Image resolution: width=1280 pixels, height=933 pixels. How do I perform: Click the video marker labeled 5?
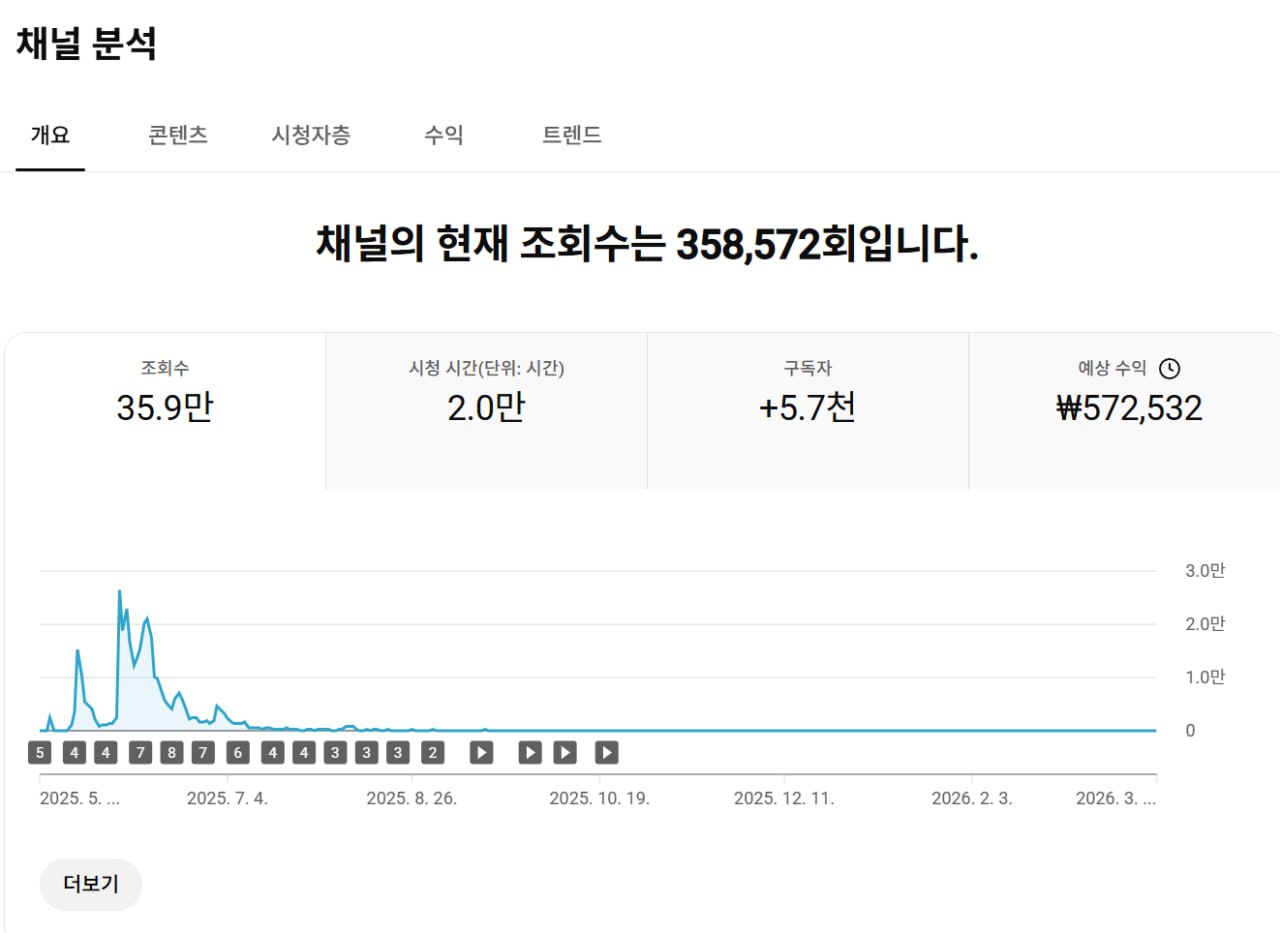coord(40,753)
